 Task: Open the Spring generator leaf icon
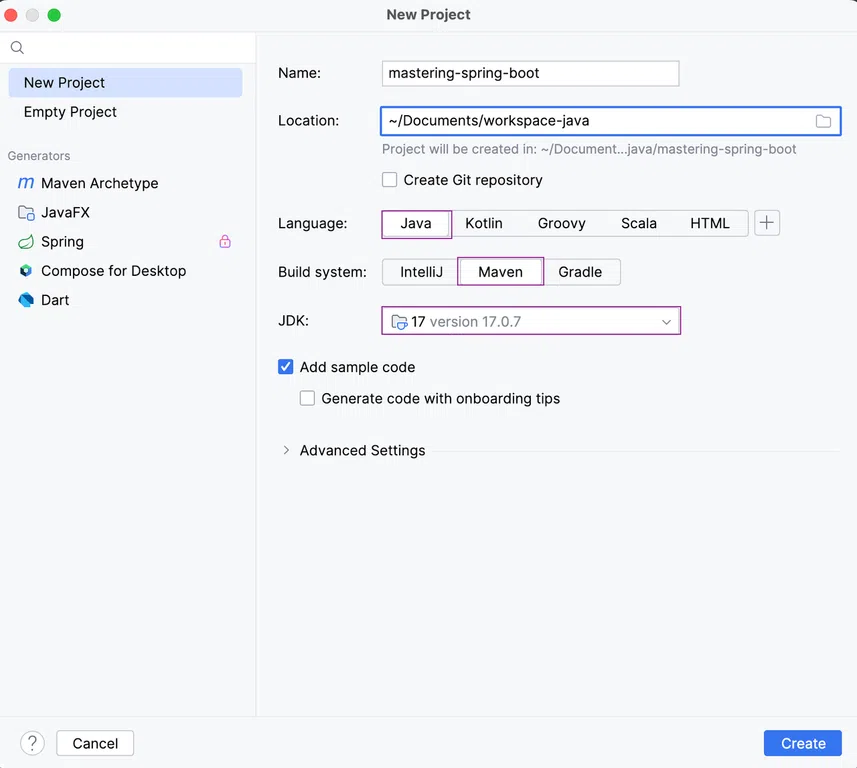click(x=26, y=242)
